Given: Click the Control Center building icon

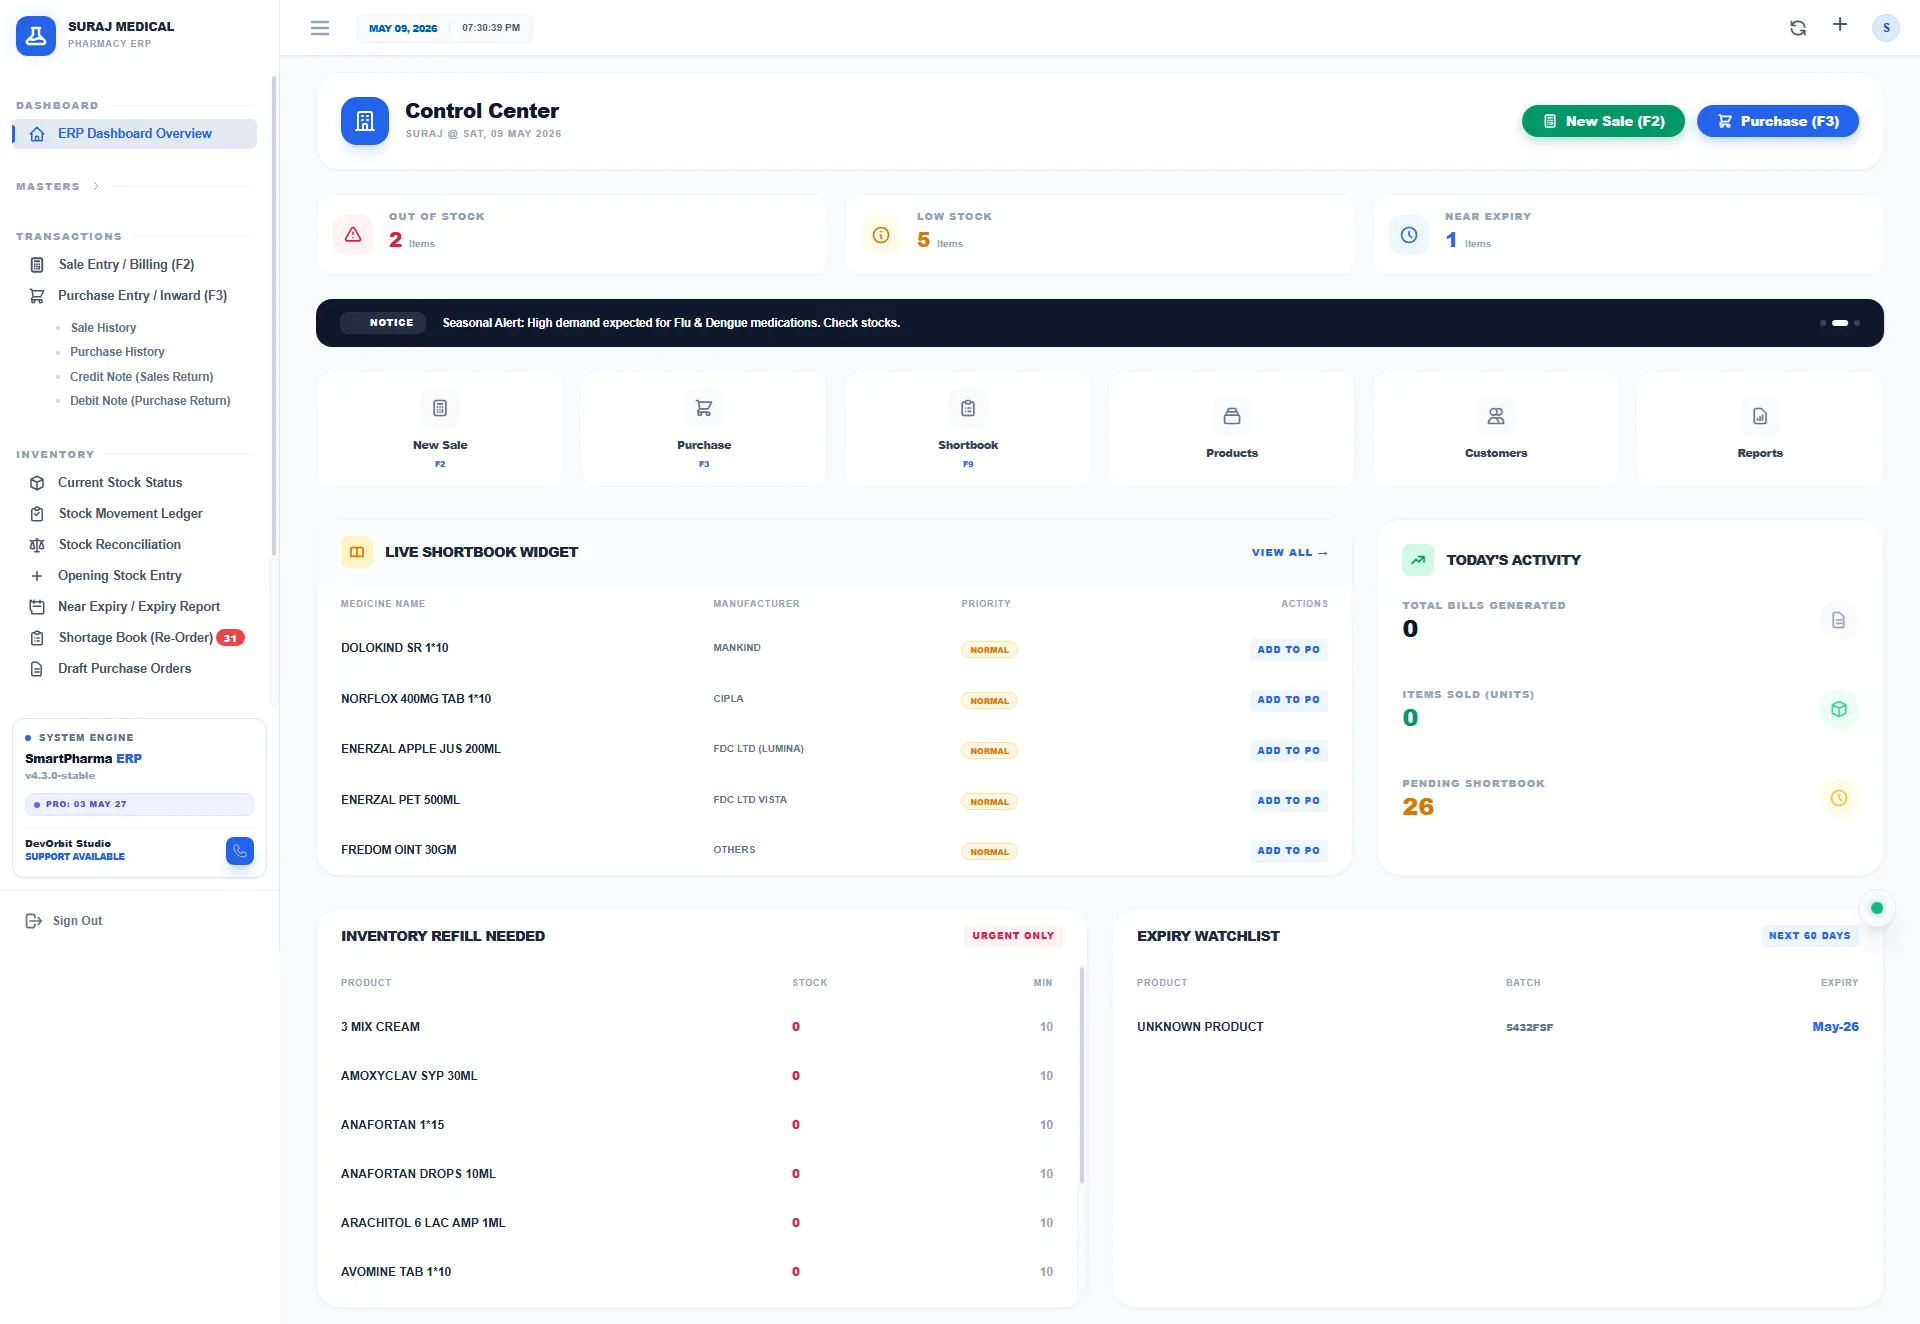Looking at the screenshot, I should (365, 121).
